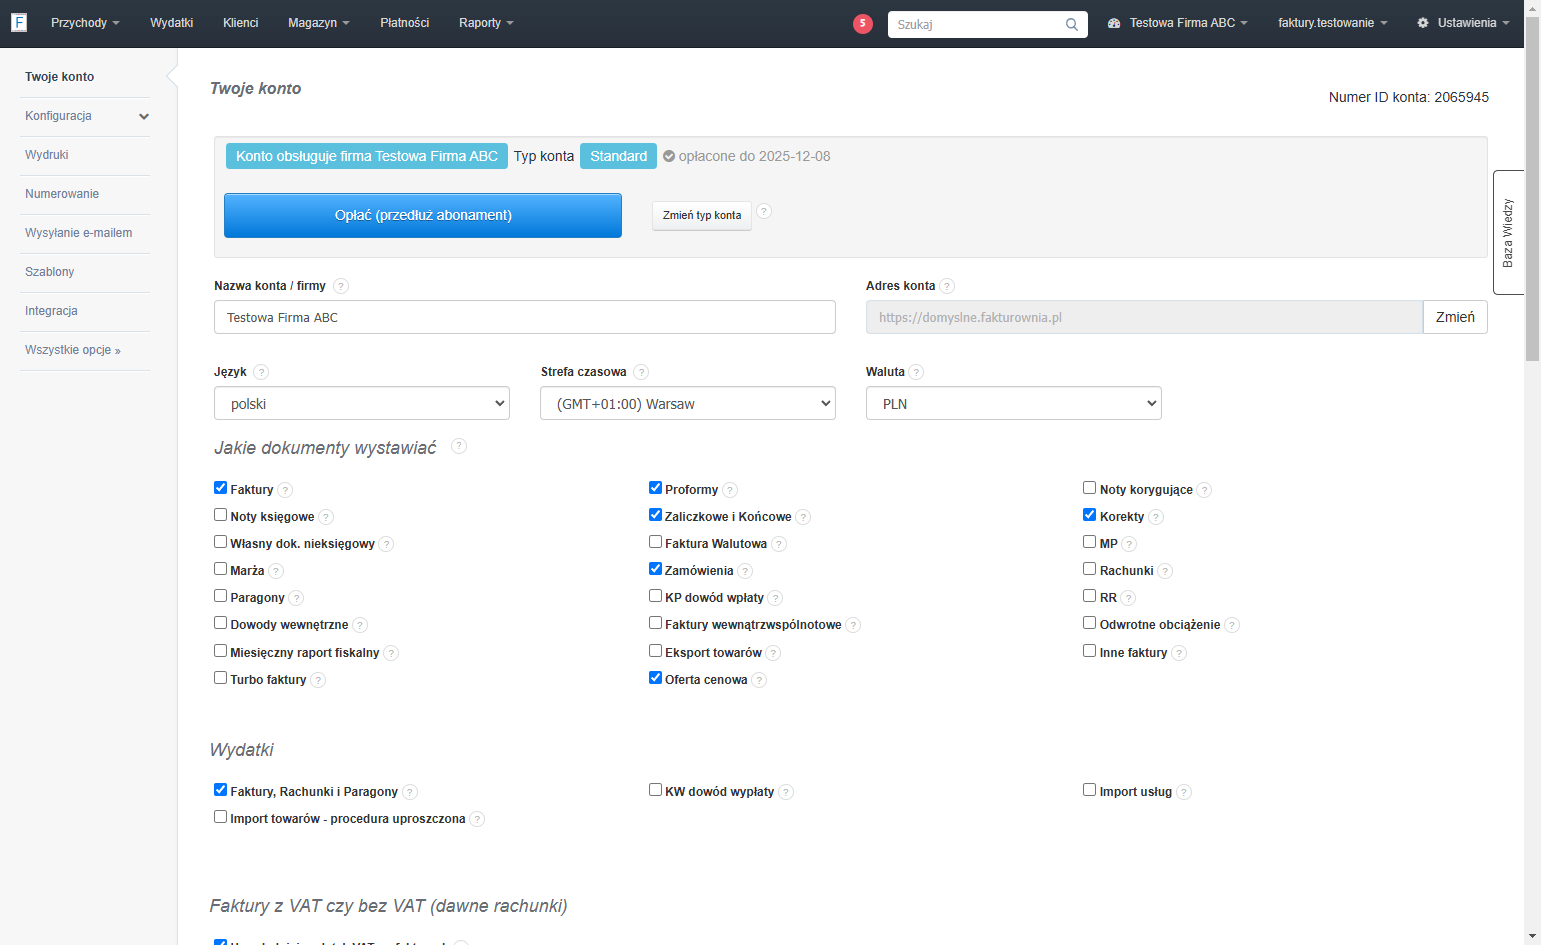
Task: Go to the Wydatki menu
Action: pyautogui.click(x=172, y=23)
